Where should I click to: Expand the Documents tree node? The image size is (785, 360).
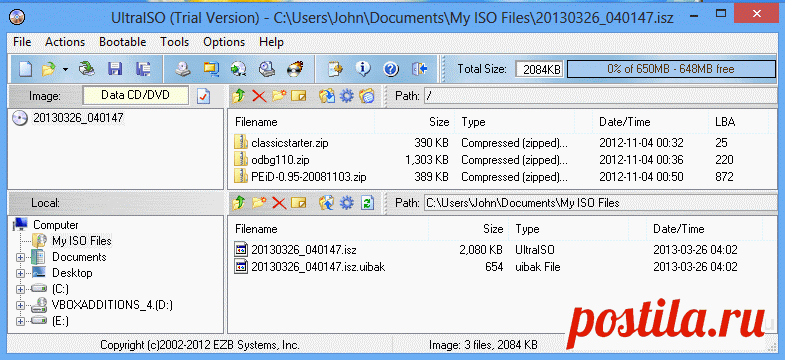pyautogui.click(x=21, y=257)
